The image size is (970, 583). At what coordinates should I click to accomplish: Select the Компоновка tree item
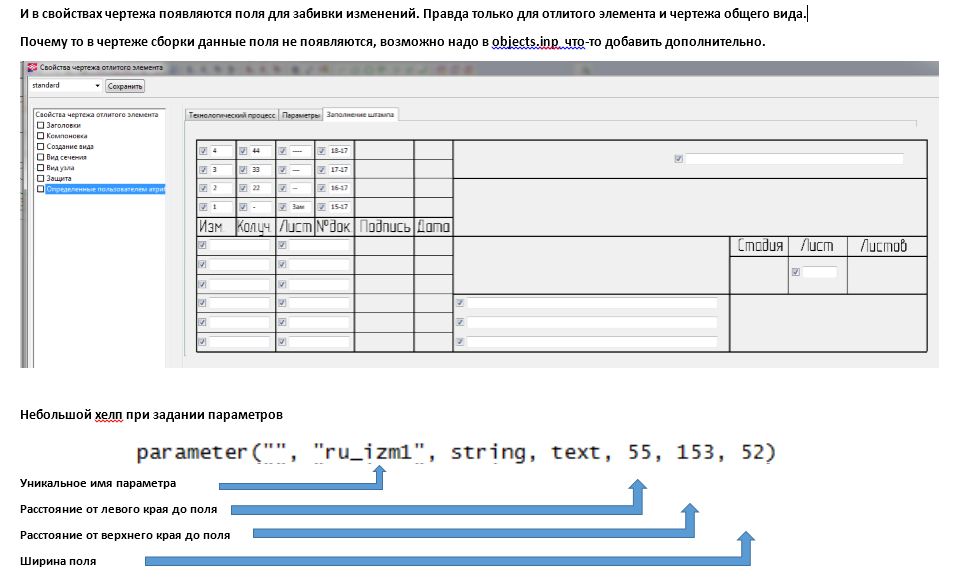click(67, 136)
